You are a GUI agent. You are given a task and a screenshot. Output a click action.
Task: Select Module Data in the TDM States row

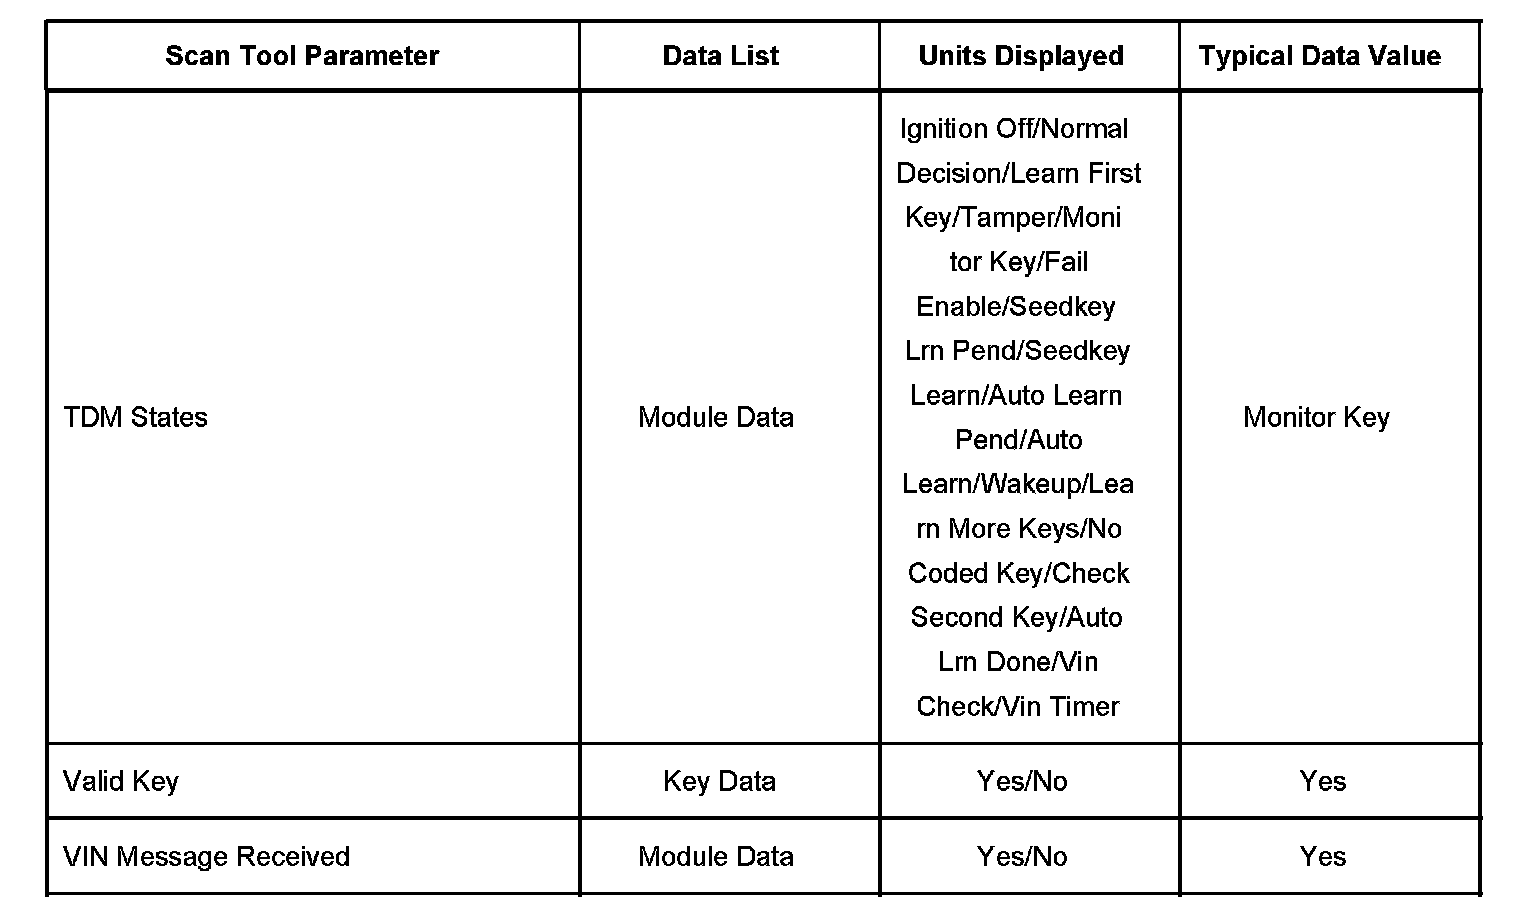click(716, 417)
